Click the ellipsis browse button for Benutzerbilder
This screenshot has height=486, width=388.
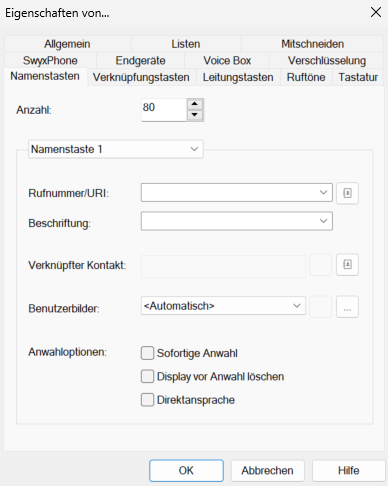[x=347, y=307]
